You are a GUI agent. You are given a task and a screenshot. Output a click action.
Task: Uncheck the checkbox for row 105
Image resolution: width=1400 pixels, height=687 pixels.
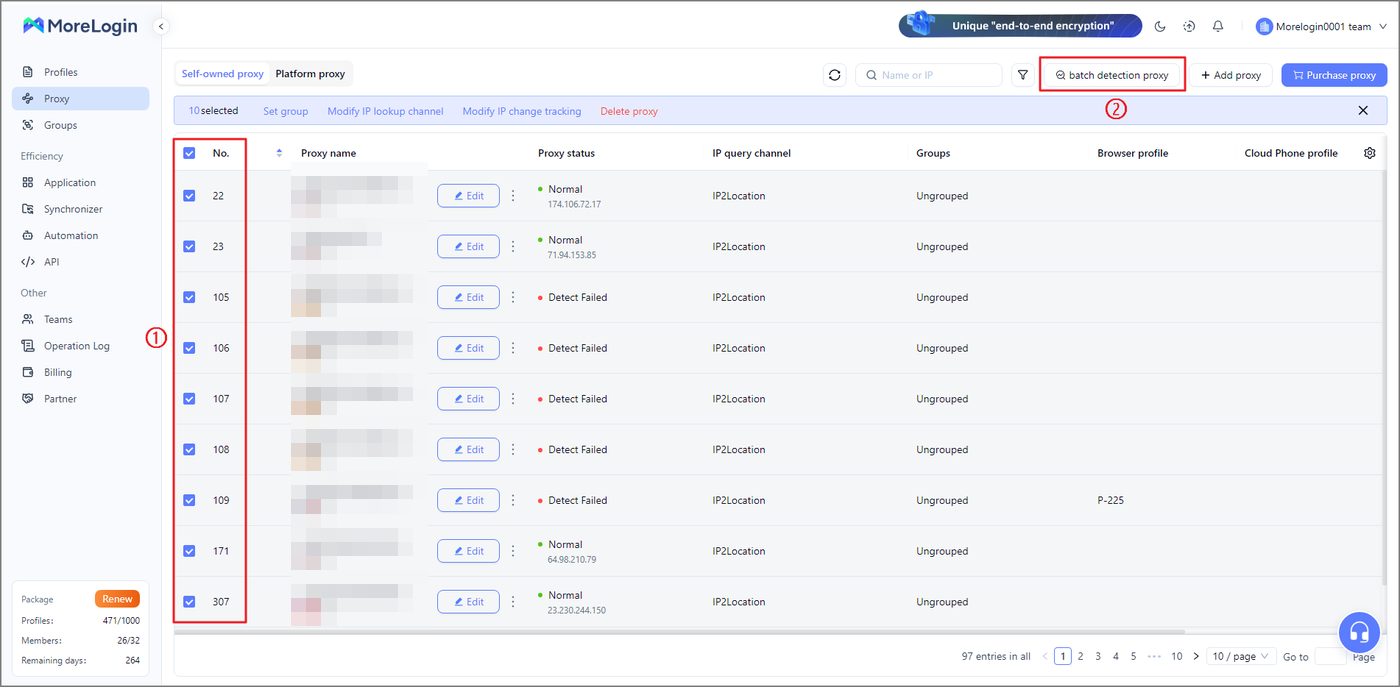(189, 297)
